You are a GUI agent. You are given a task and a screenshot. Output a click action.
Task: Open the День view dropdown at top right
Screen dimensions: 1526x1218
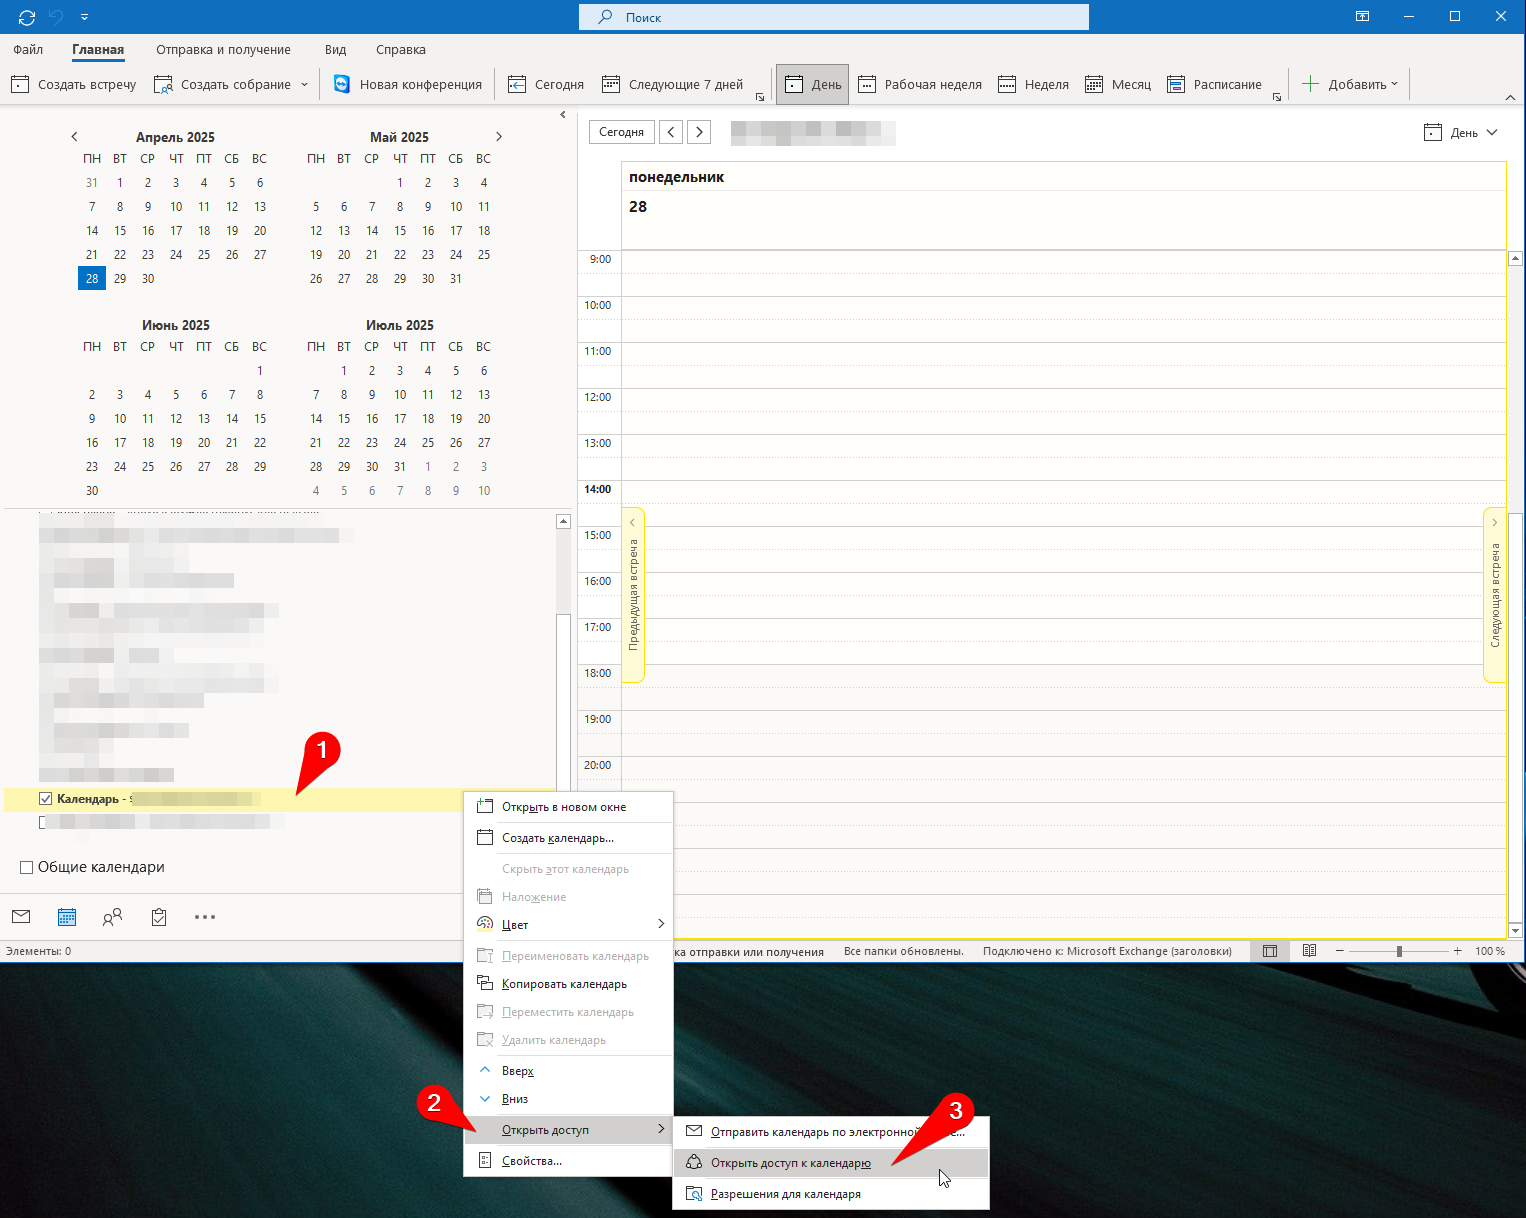1461,132
